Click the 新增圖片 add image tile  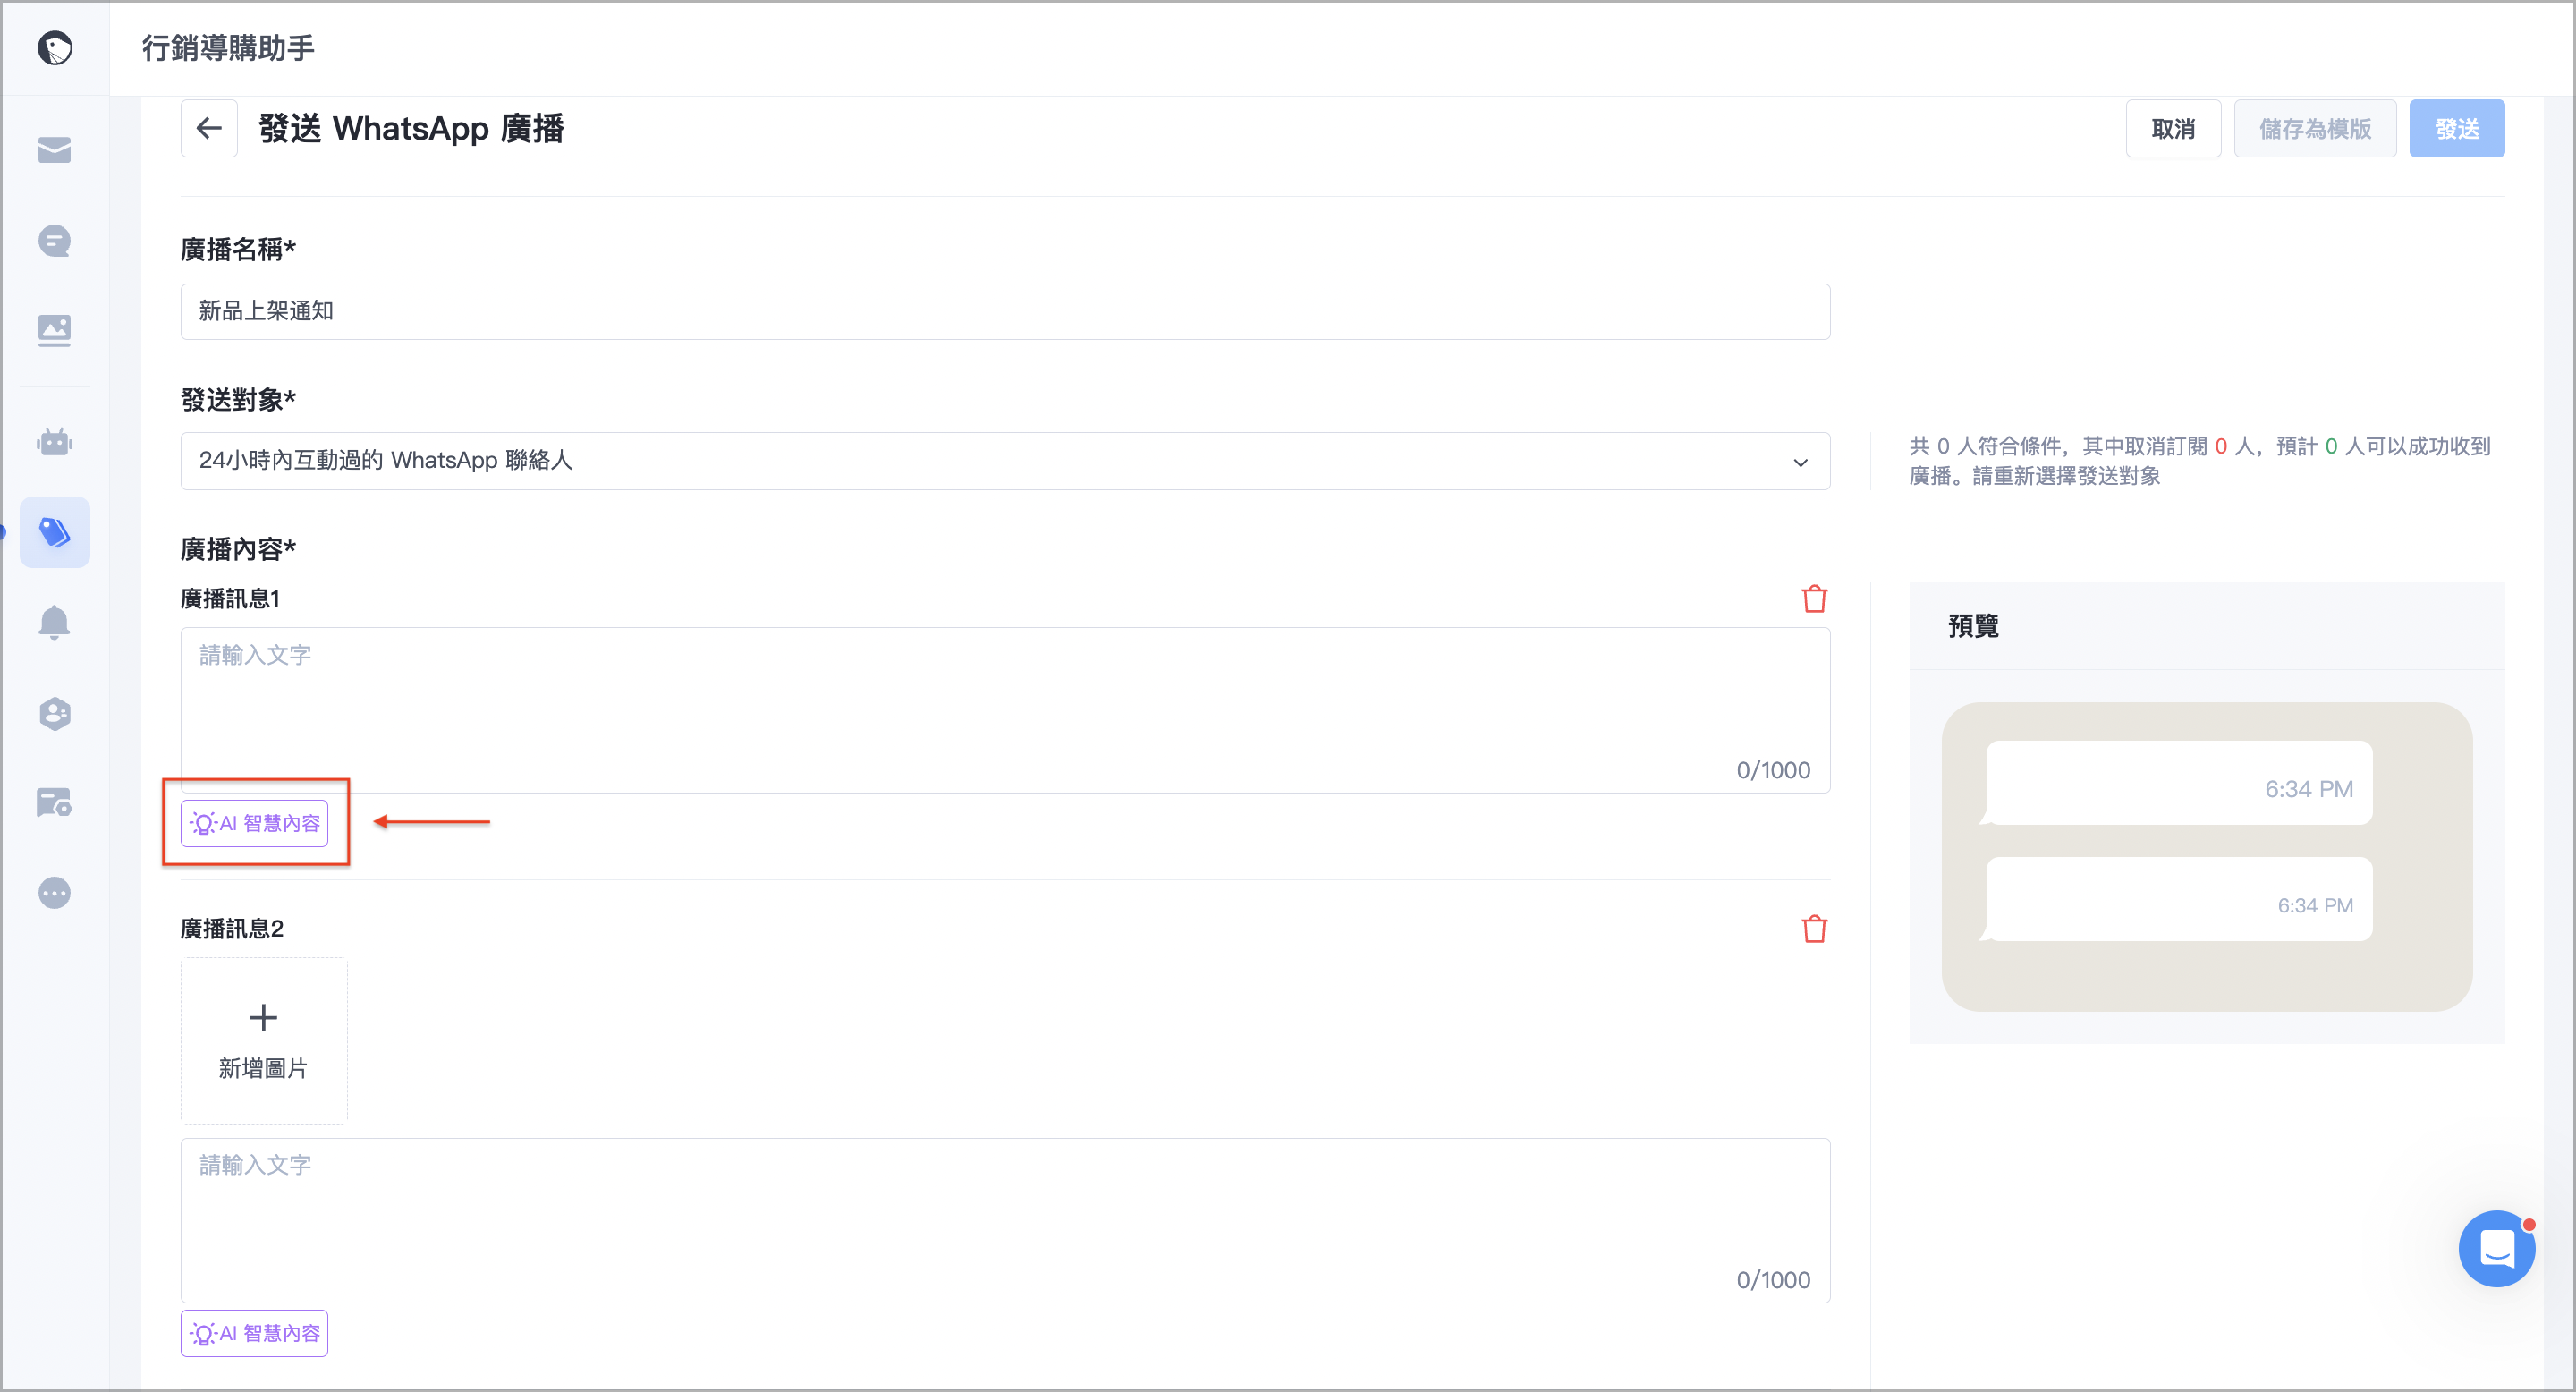point(264,1040)
